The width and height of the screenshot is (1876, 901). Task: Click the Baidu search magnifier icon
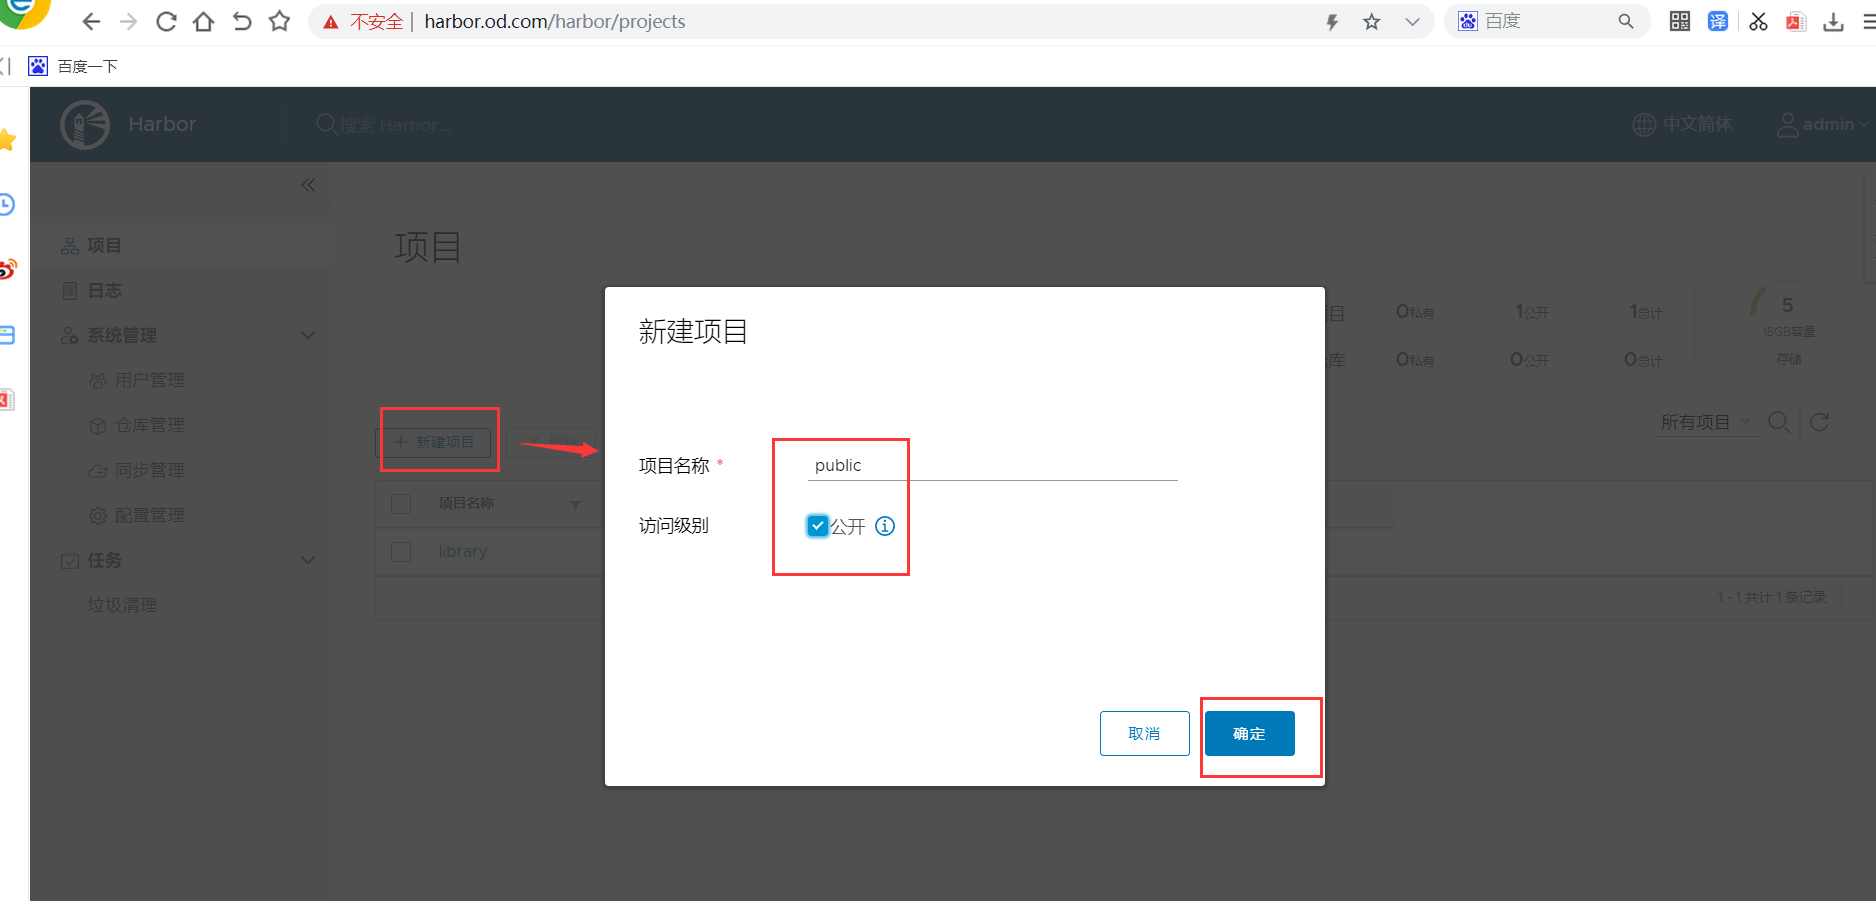(1626, 21)
